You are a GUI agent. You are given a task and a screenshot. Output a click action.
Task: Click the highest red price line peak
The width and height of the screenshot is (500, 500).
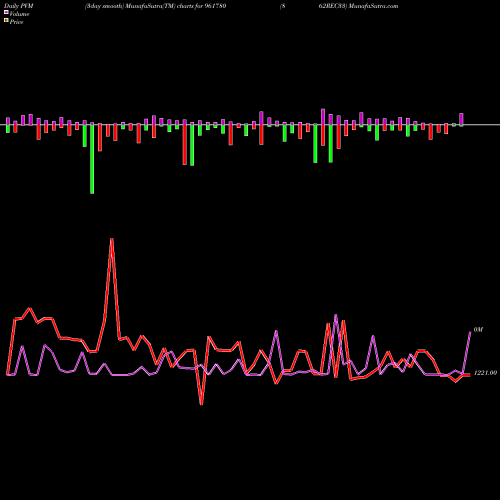[112, 239]
